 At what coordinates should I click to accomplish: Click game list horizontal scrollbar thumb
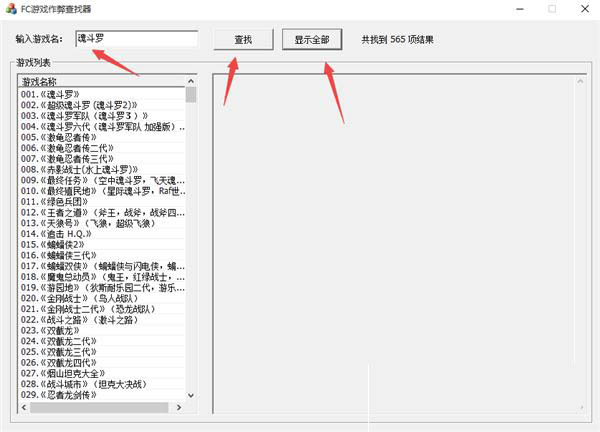pos(99,408)
